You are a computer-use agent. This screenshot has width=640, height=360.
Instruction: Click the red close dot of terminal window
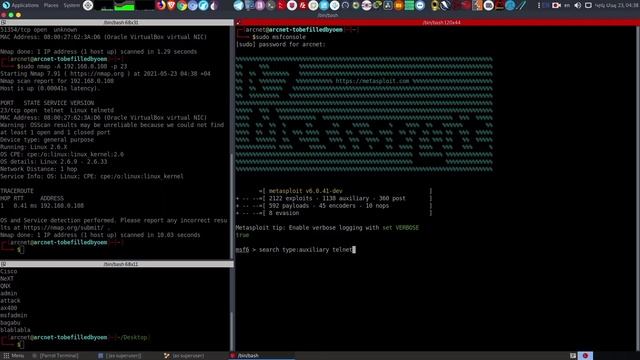pos(4,15)
